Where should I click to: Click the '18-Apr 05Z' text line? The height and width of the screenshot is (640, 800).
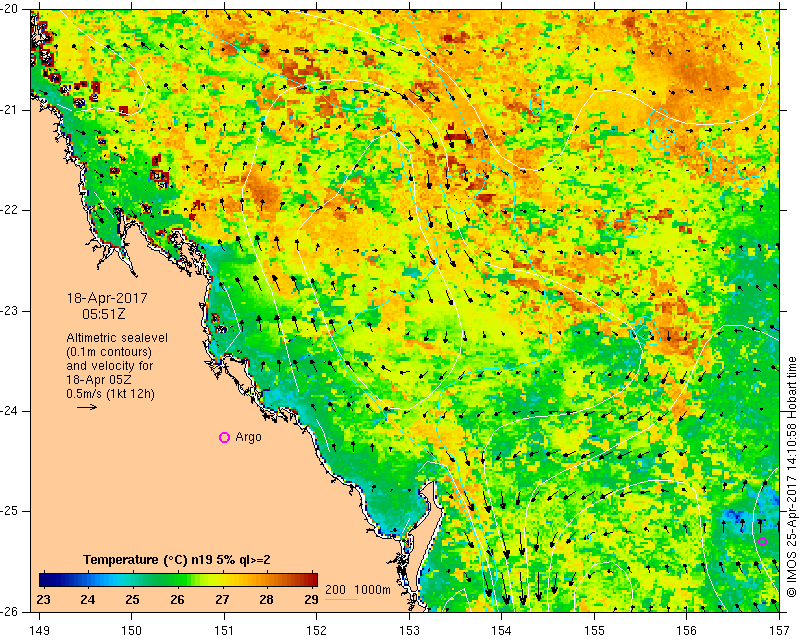(x=97, y=380)
